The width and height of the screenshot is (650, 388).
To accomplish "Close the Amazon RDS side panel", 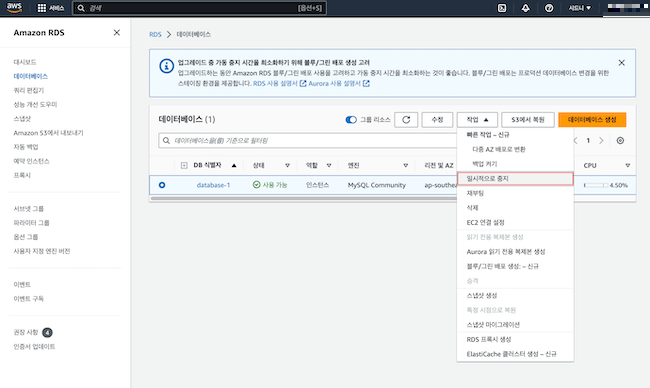I will tap(117, 32).
